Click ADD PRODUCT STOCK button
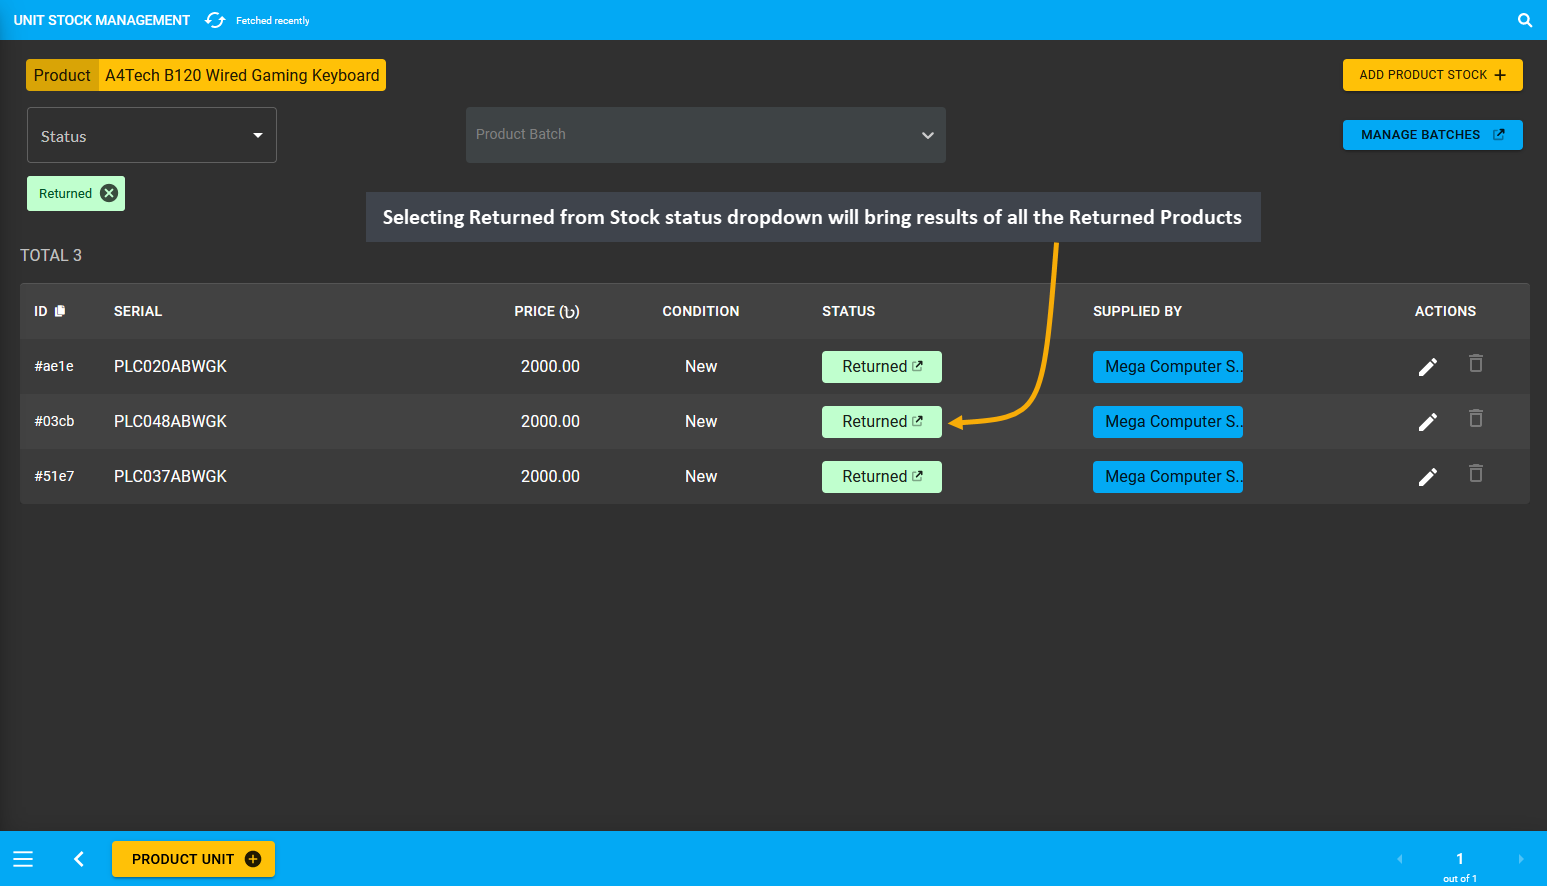This screenshot has height=886, width=1547. 1433,75
